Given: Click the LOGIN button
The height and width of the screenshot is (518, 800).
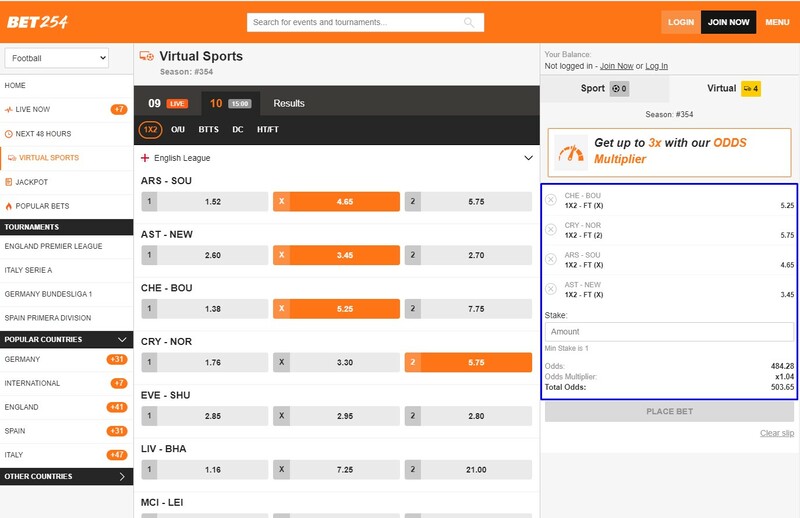Looking at the screenshot, I should (x=681, y=22).
